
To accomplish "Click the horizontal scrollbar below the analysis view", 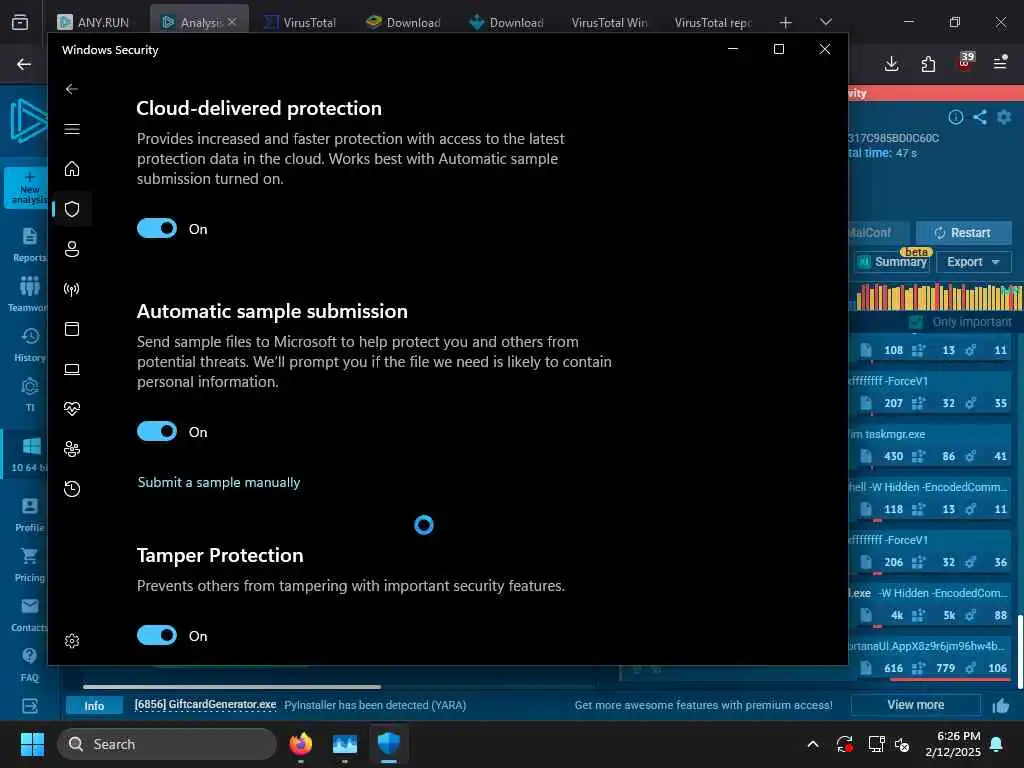I will (x=232, y=686).
